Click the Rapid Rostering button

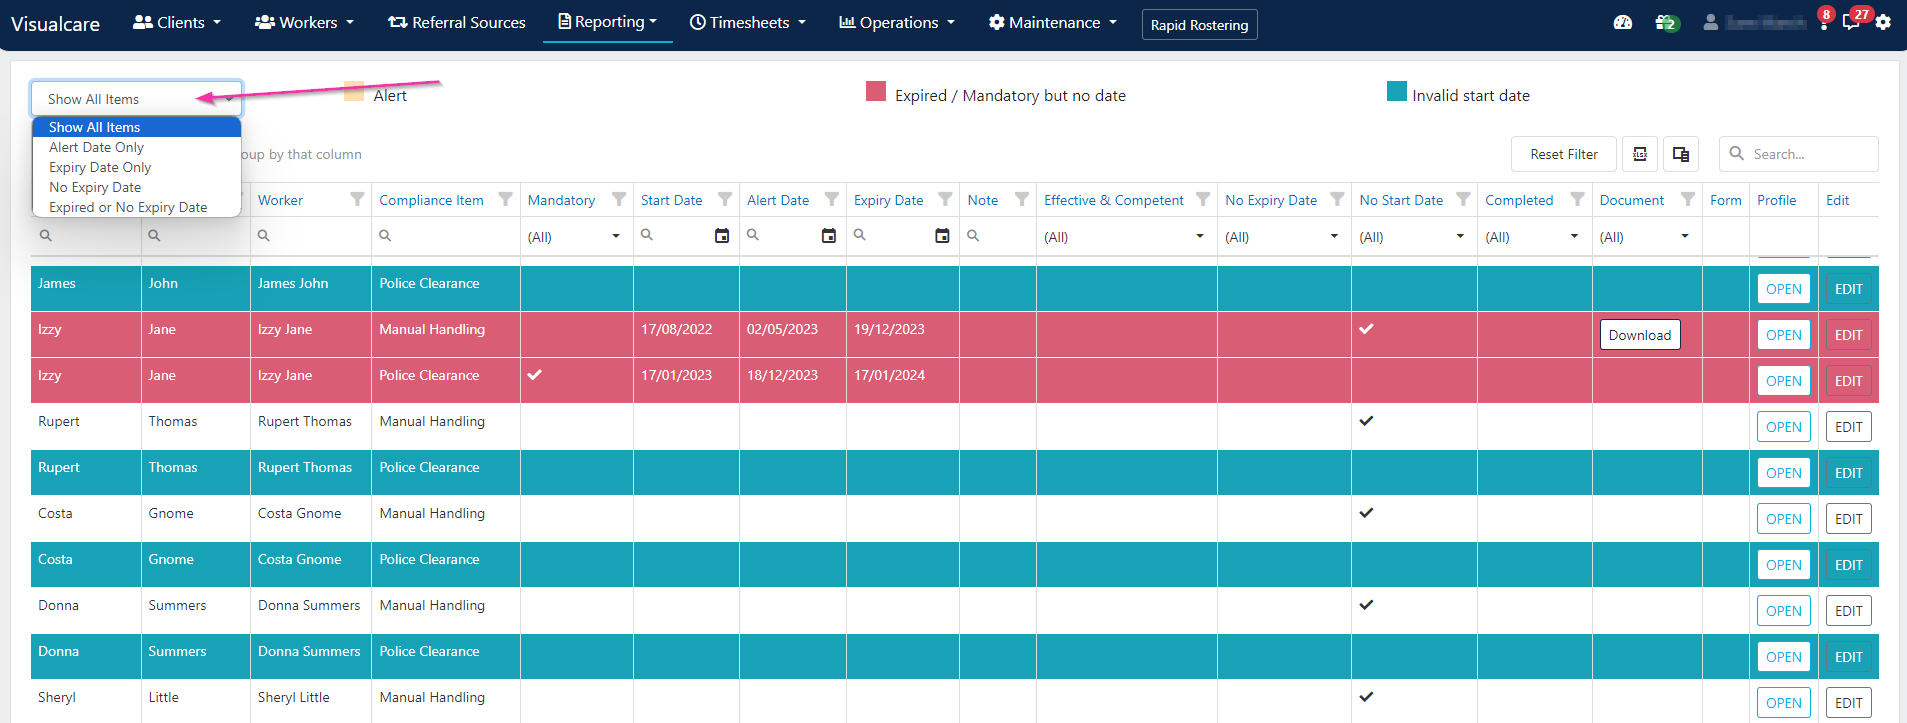point(1199,25)
